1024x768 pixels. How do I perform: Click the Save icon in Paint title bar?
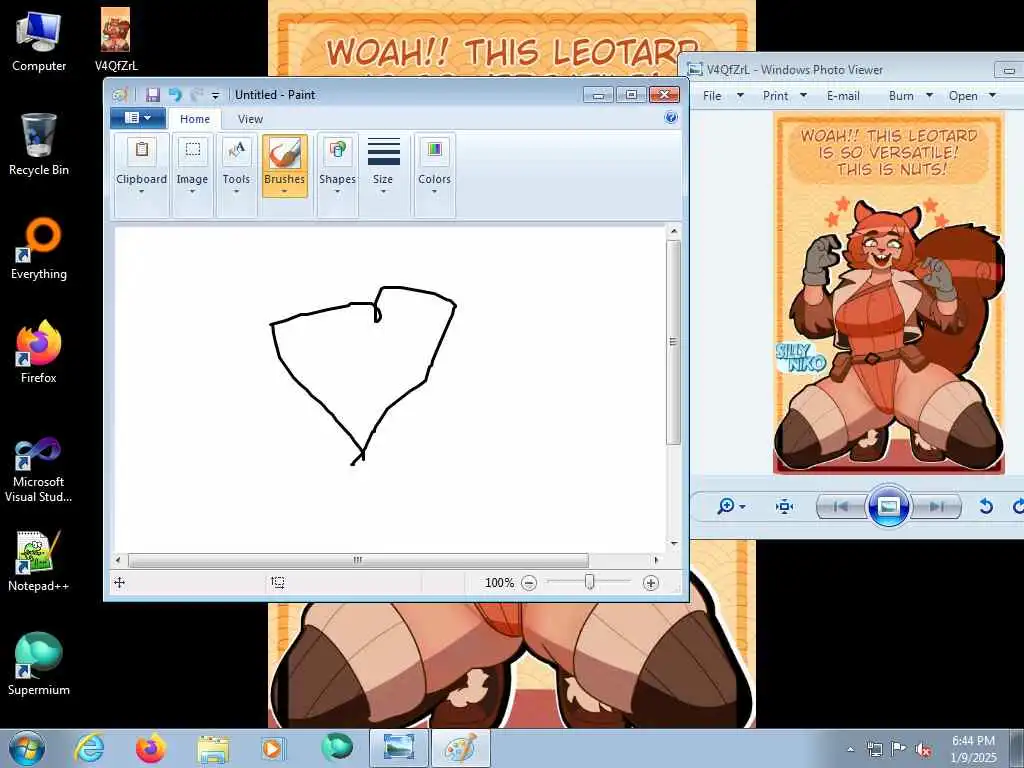153,95
